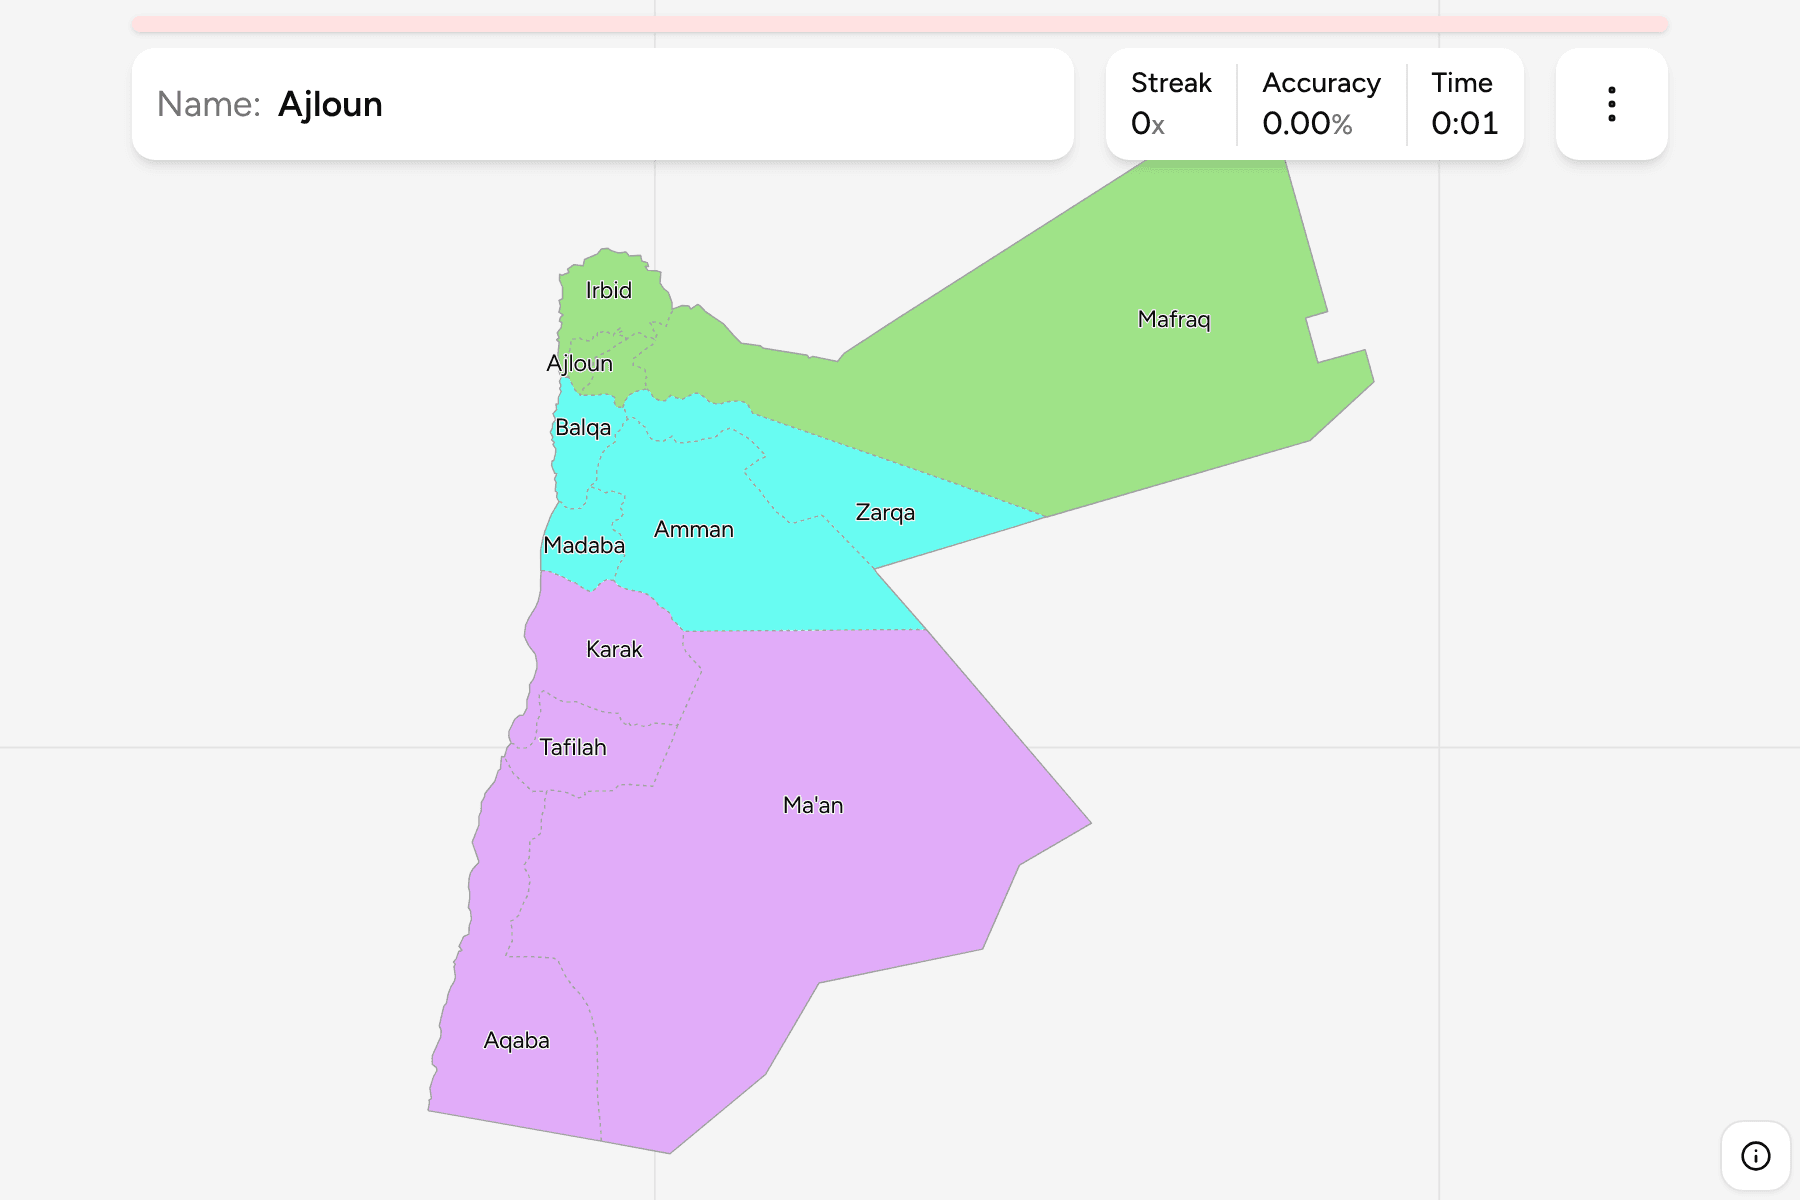Click the Time elapsed readout
The image size is (1800, 1200).
pos(1464,124)
